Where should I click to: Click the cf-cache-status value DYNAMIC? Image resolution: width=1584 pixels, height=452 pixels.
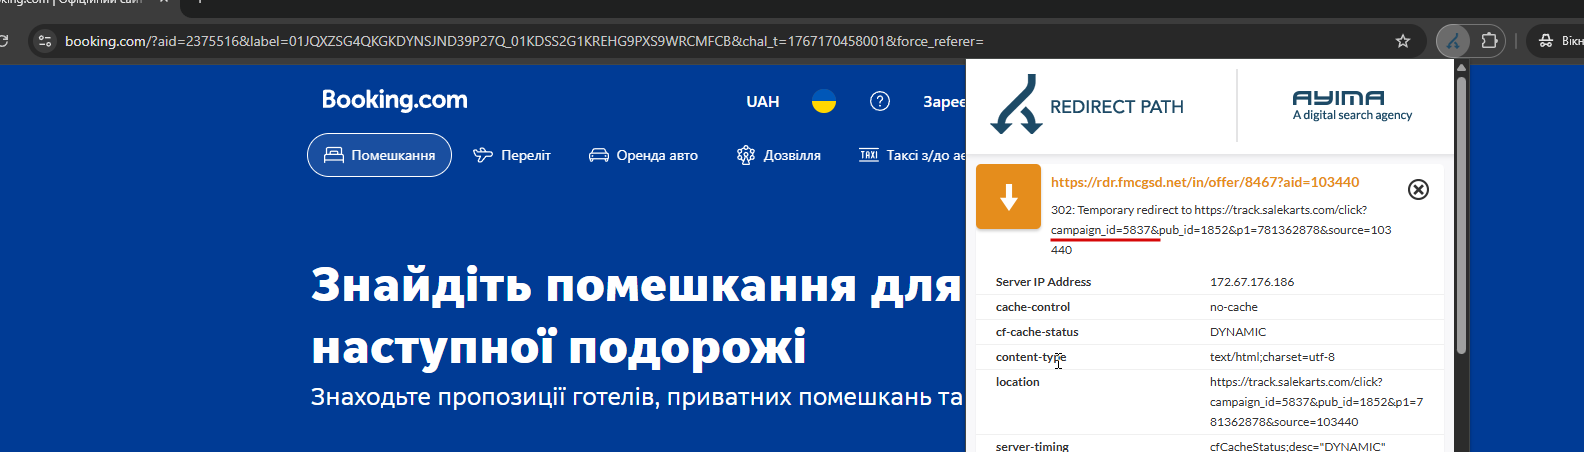click(x=1238, y=332)
